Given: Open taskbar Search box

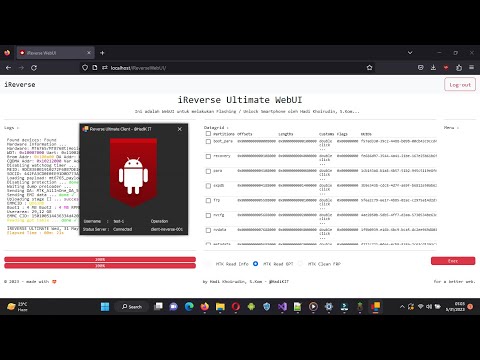Looking at the screenshot, I should coord(132,306).
